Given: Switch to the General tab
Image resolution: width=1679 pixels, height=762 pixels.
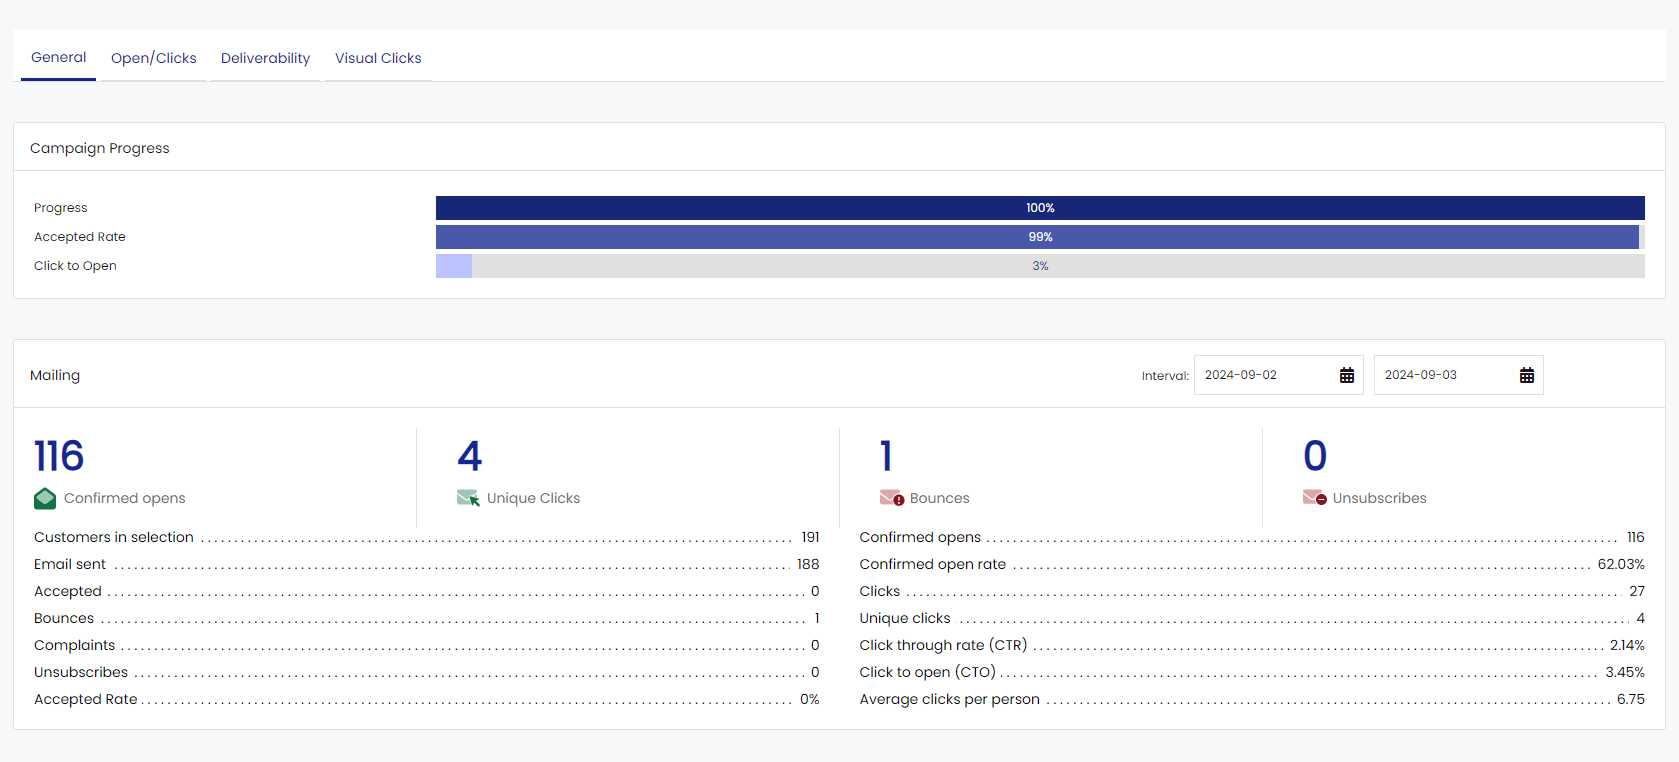Looking at the screenshot, I should point(58,58).
